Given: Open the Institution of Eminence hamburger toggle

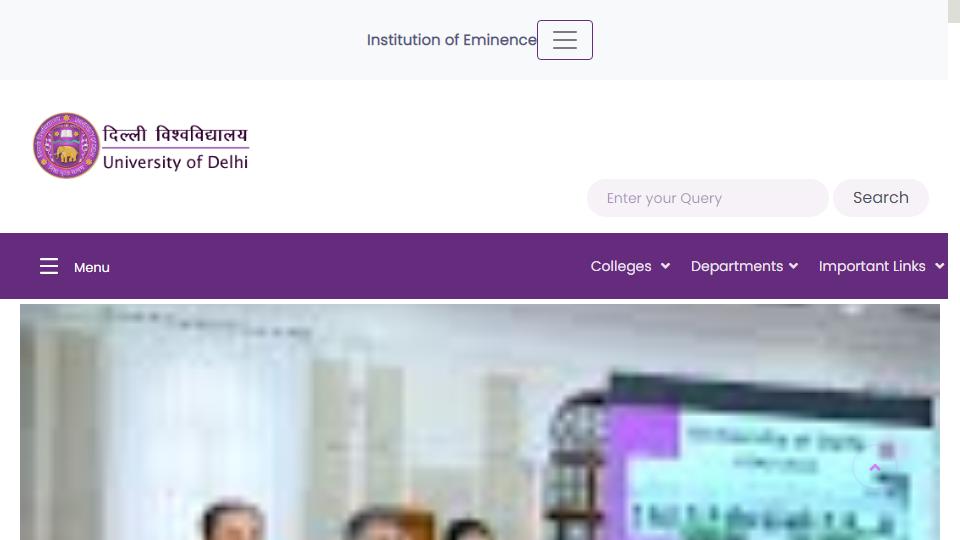Looking at the screenshot, I should pyautogui.click(x=564, y=40).
